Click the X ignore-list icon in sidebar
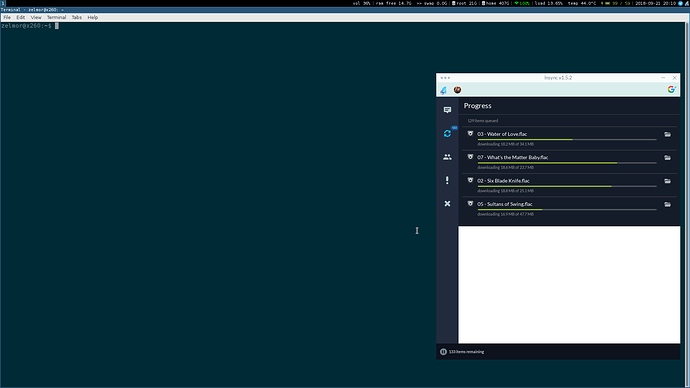This screenshot has height=388, width=690. (447, 204)
